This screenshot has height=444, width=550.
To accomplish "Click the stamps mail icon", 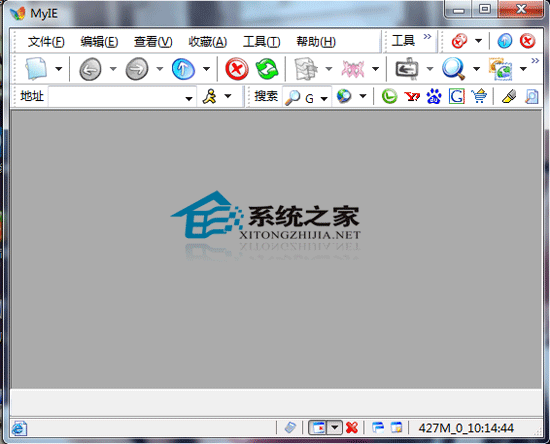I will (x=501, y=69).
